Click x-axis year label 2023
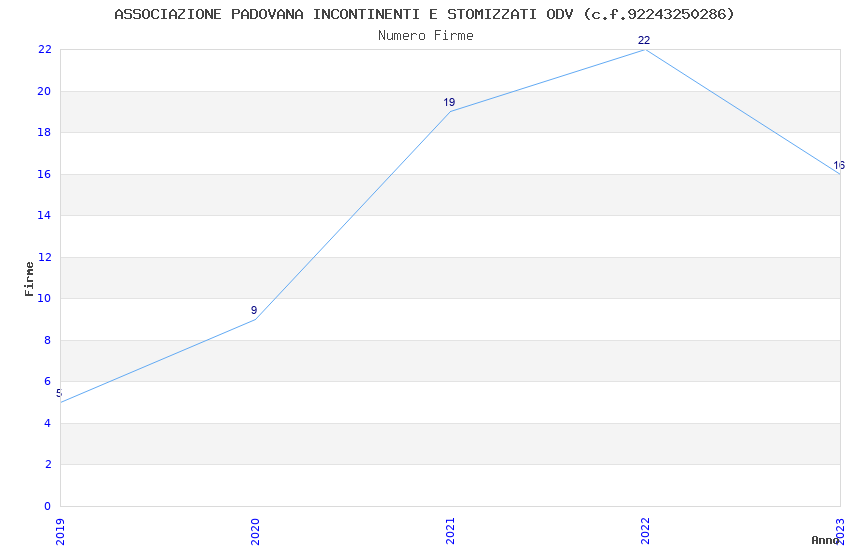850x550 pixels. (840, 531)
